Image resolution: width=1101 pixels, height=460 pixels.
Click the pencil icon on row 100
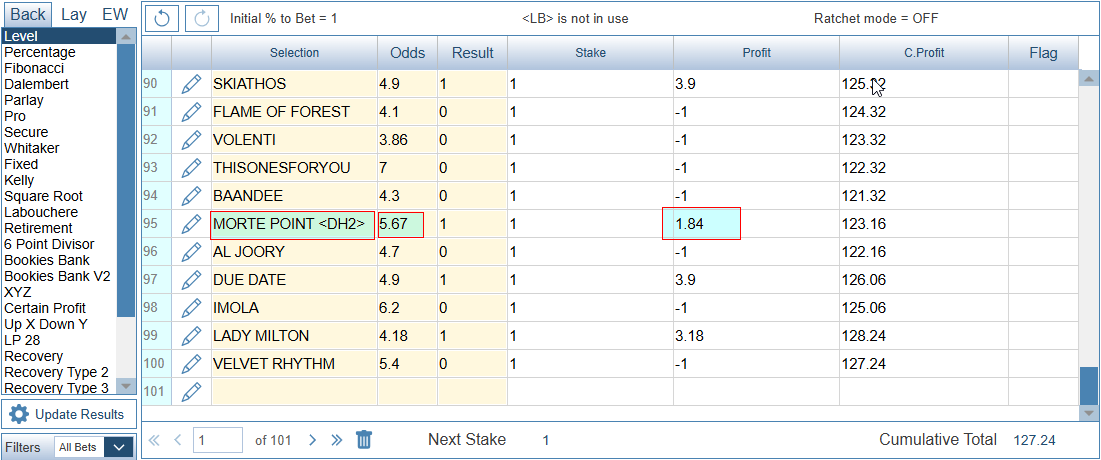191,364
